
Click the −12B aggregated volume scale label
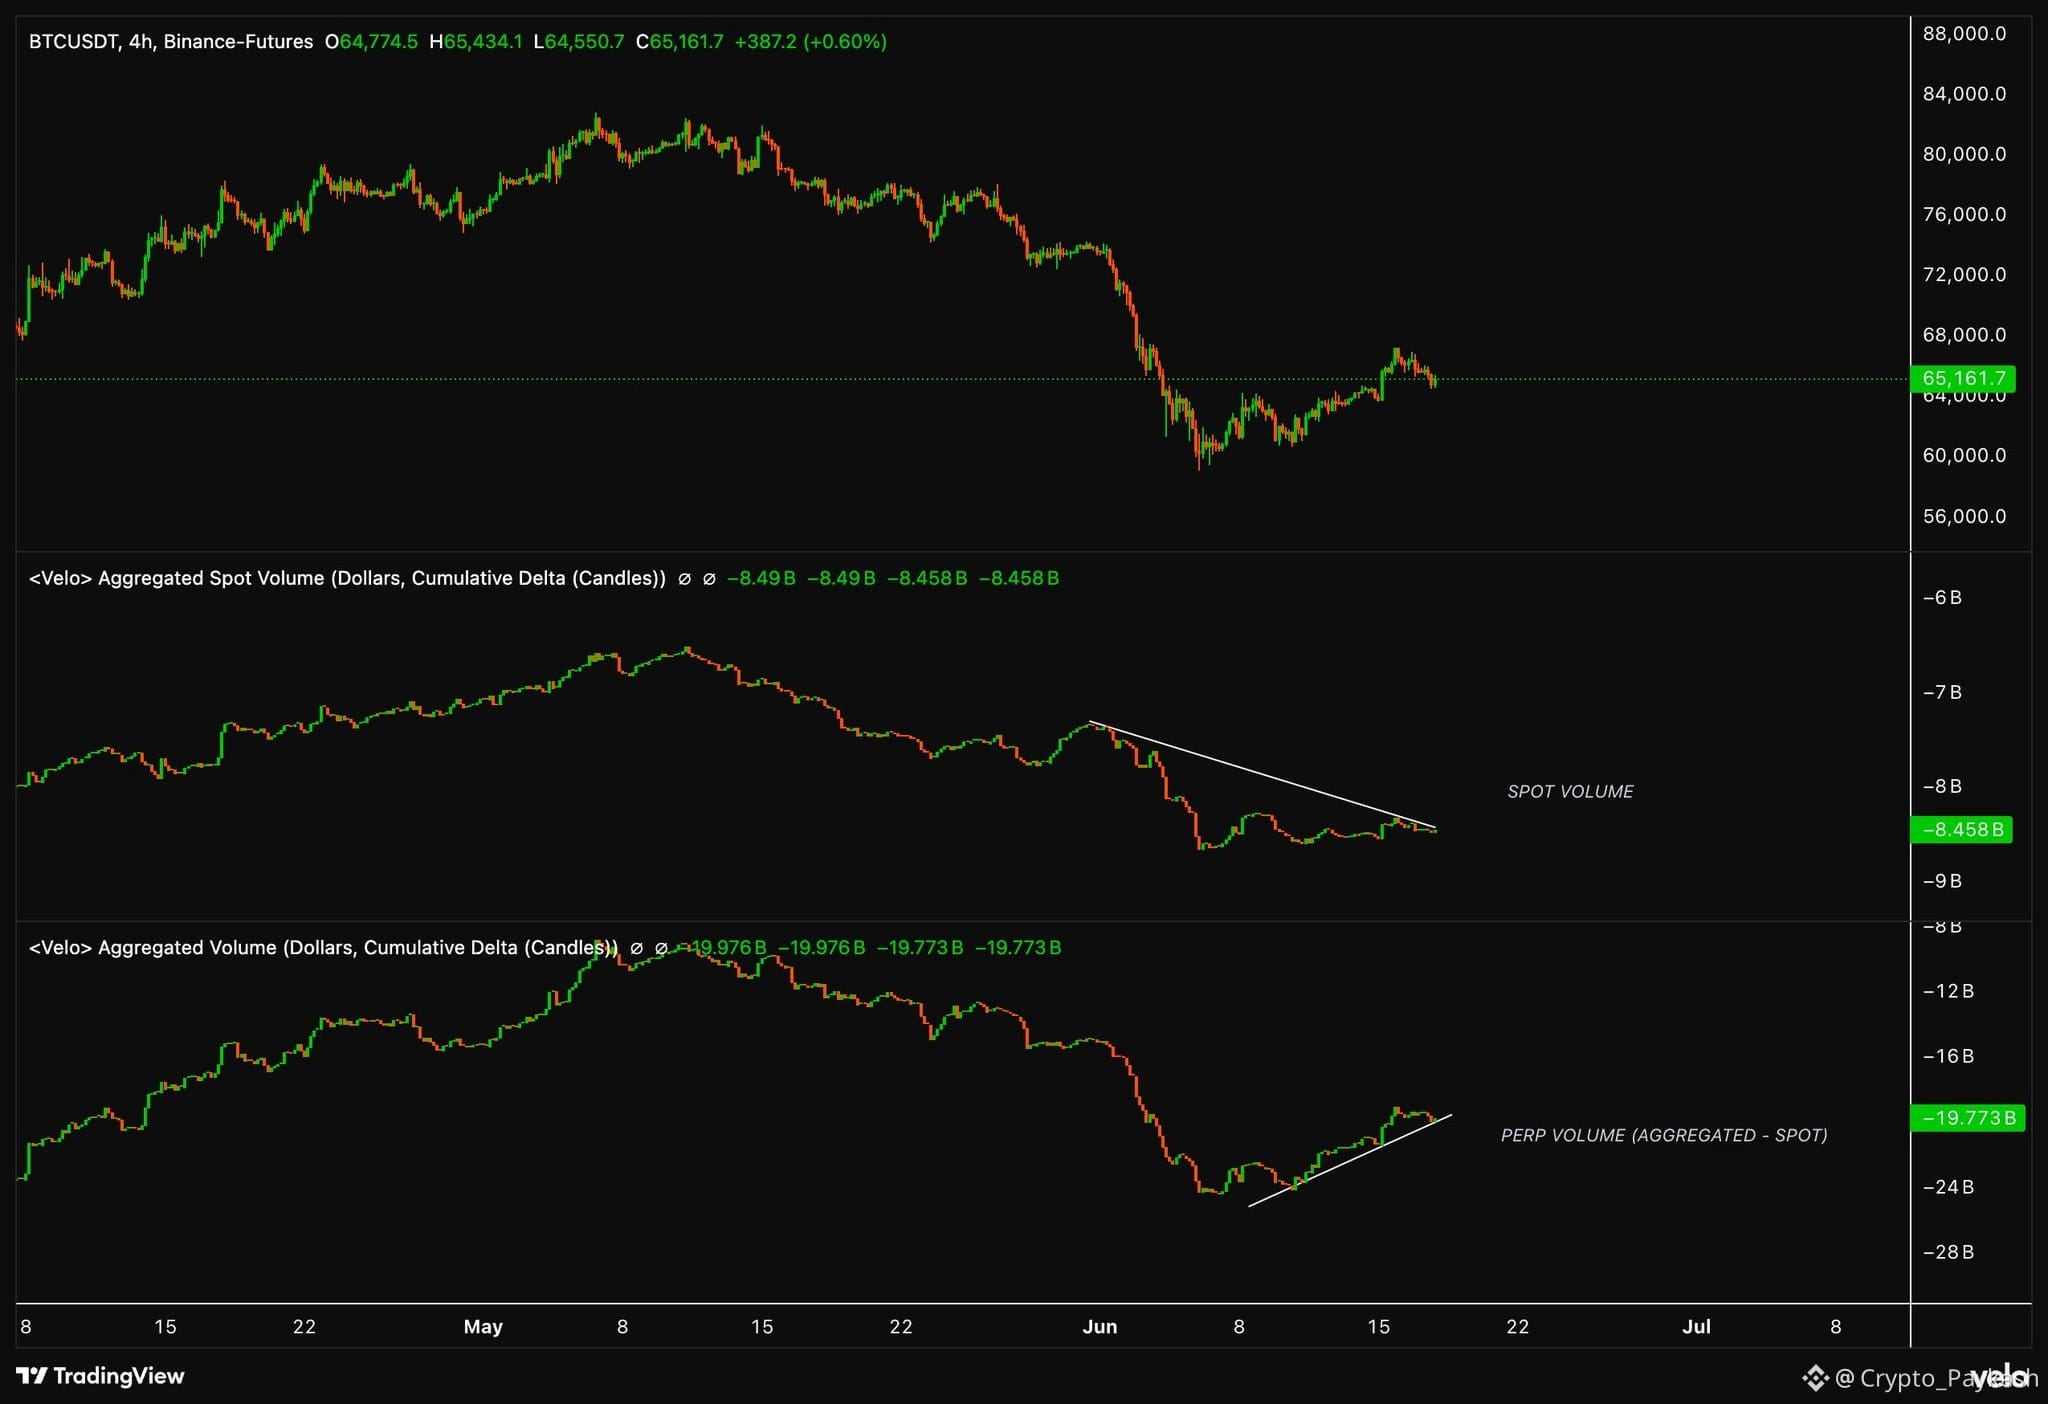pos(1948,991)
